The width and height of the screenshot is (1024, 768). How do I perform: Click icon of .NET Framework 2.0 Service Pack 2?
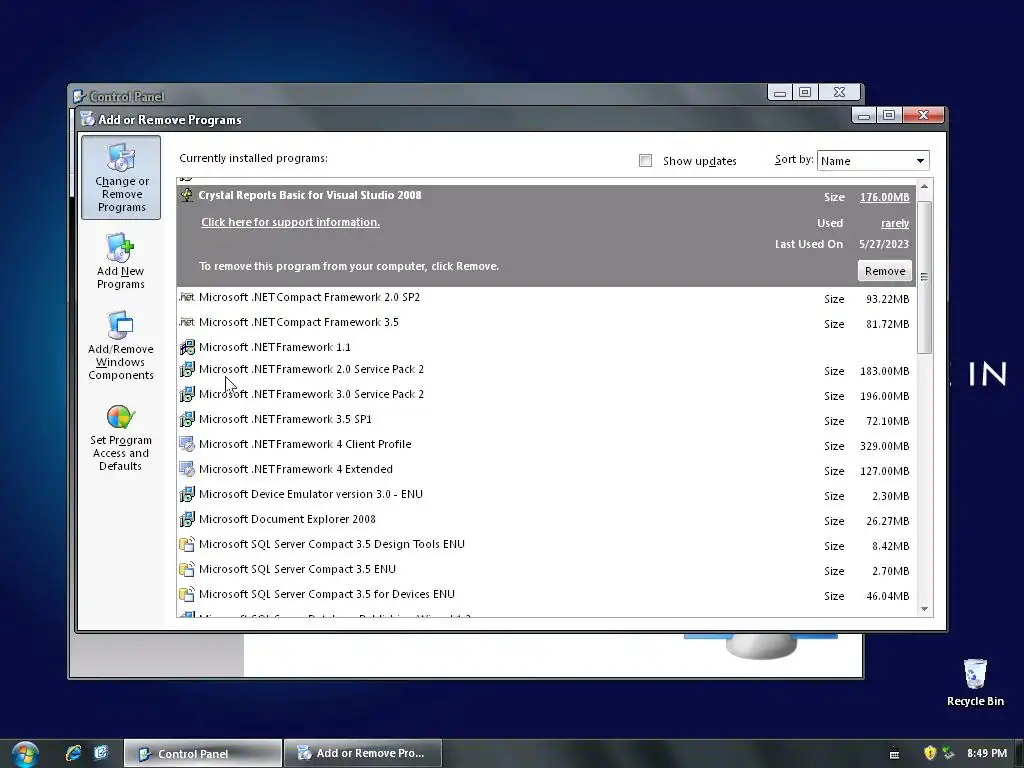coord(187,370)
